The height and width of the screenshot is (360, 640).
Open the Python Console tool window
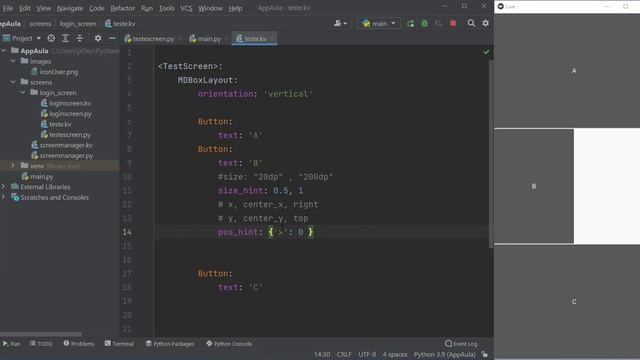[x=229, y=344]
